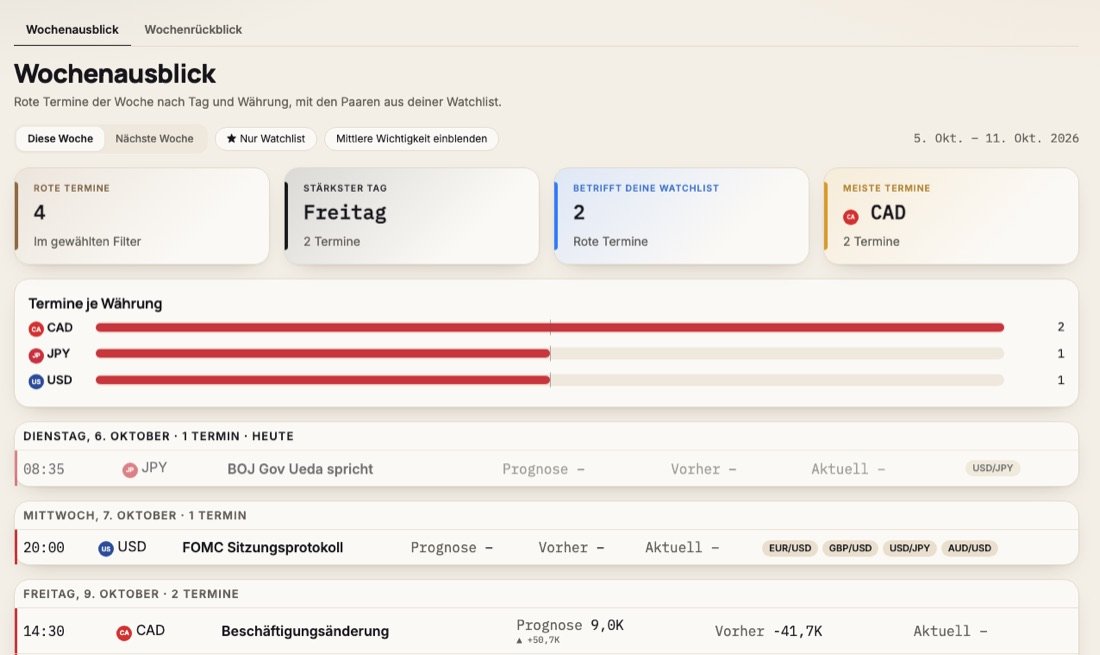Click the Termine je Währung heading
Image resolution: width=1100 pixels, height=655 pixels.
[95, 304]
